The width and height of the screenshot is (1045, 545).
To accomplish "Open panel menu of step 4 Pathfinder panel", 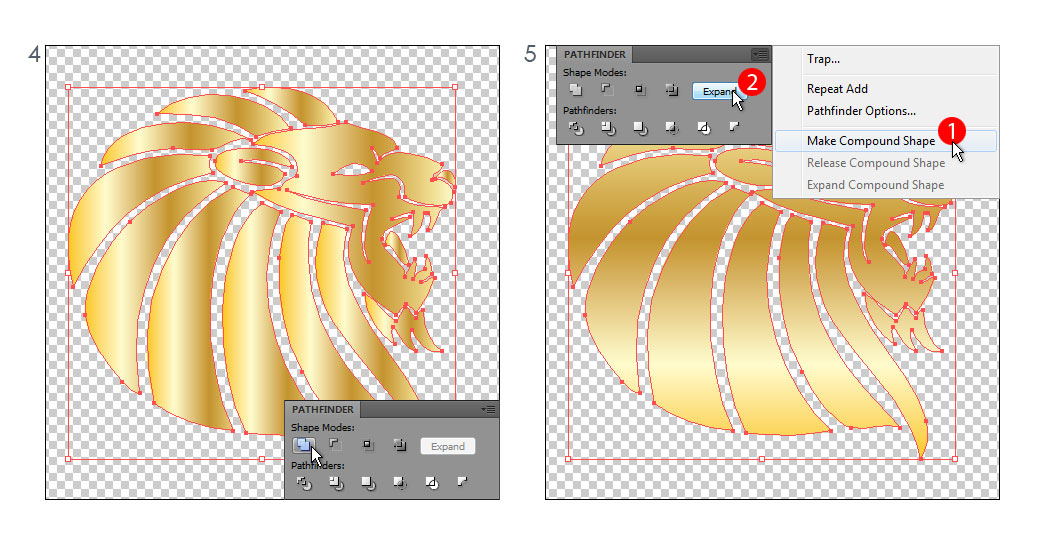I will (x=489, y=409).
